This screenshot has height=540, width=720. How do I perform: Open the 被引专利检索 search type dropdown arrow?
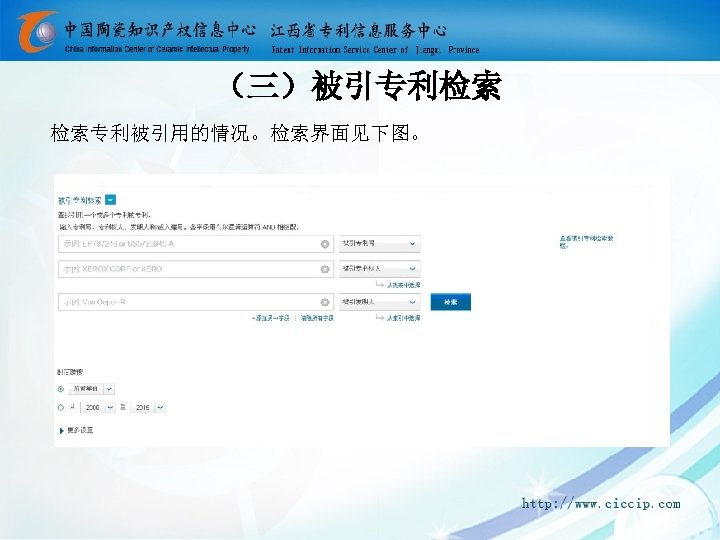pyautogui.click(x=111, y=200)
